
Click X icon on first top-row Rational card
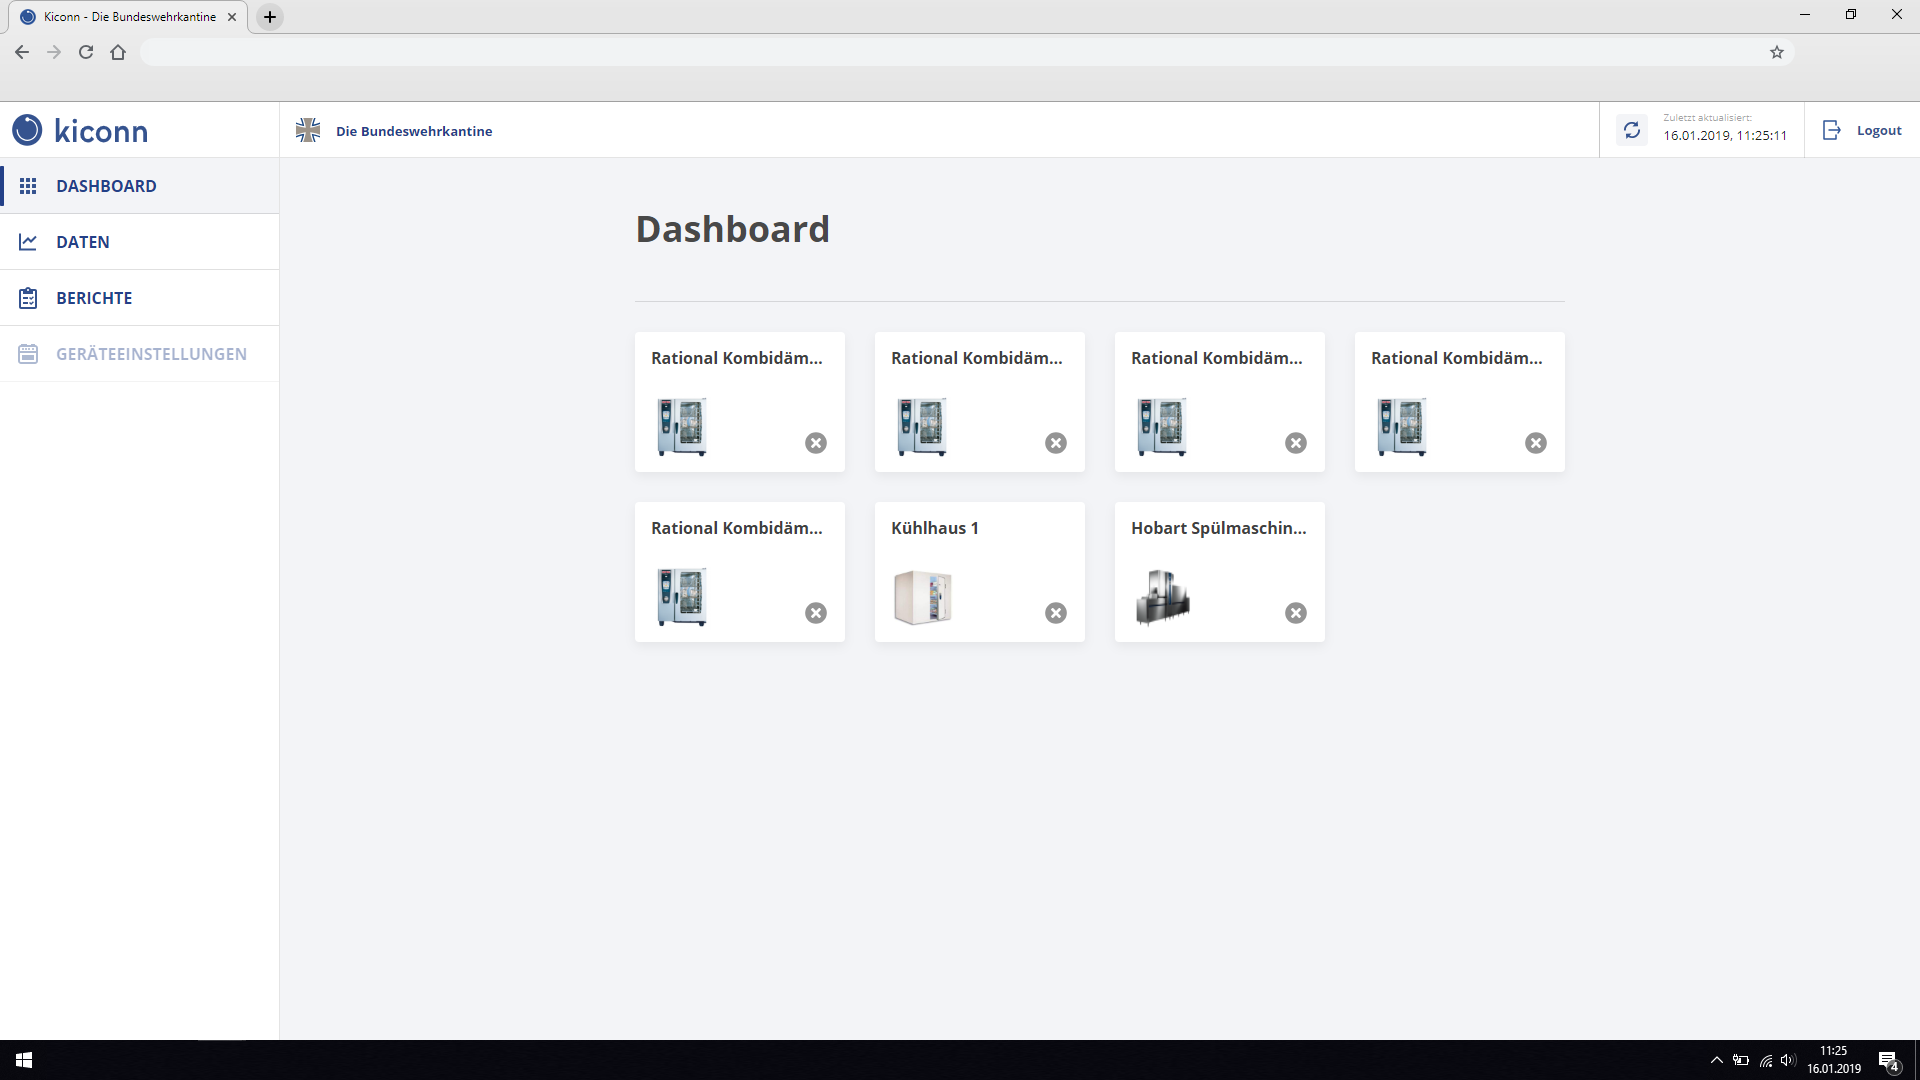[816, 443]
